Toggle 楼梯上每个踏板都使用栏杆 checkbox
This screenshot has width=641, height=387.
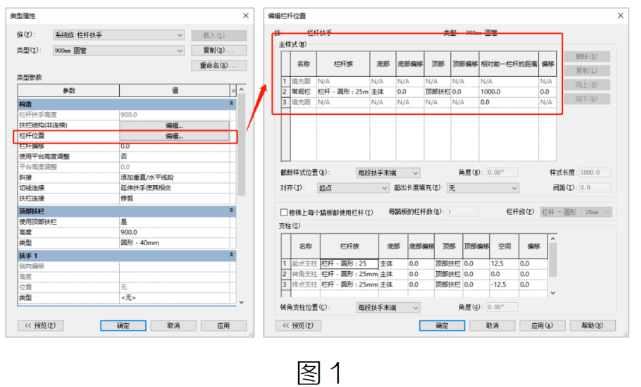point(284,212)
